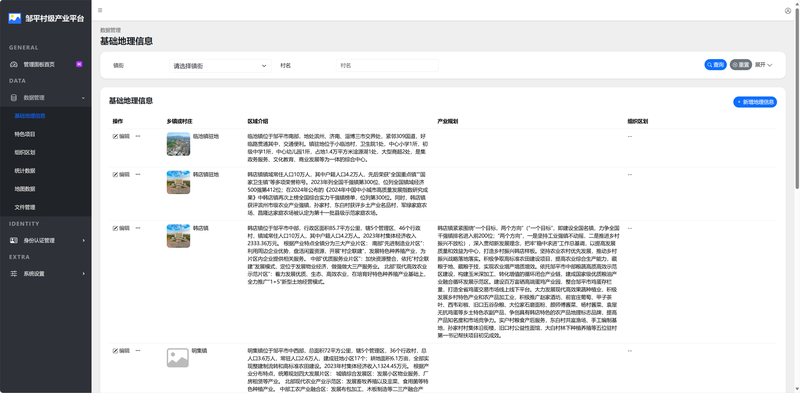
Task: Click the gray 重置 reset button
Action: point(740,65)
